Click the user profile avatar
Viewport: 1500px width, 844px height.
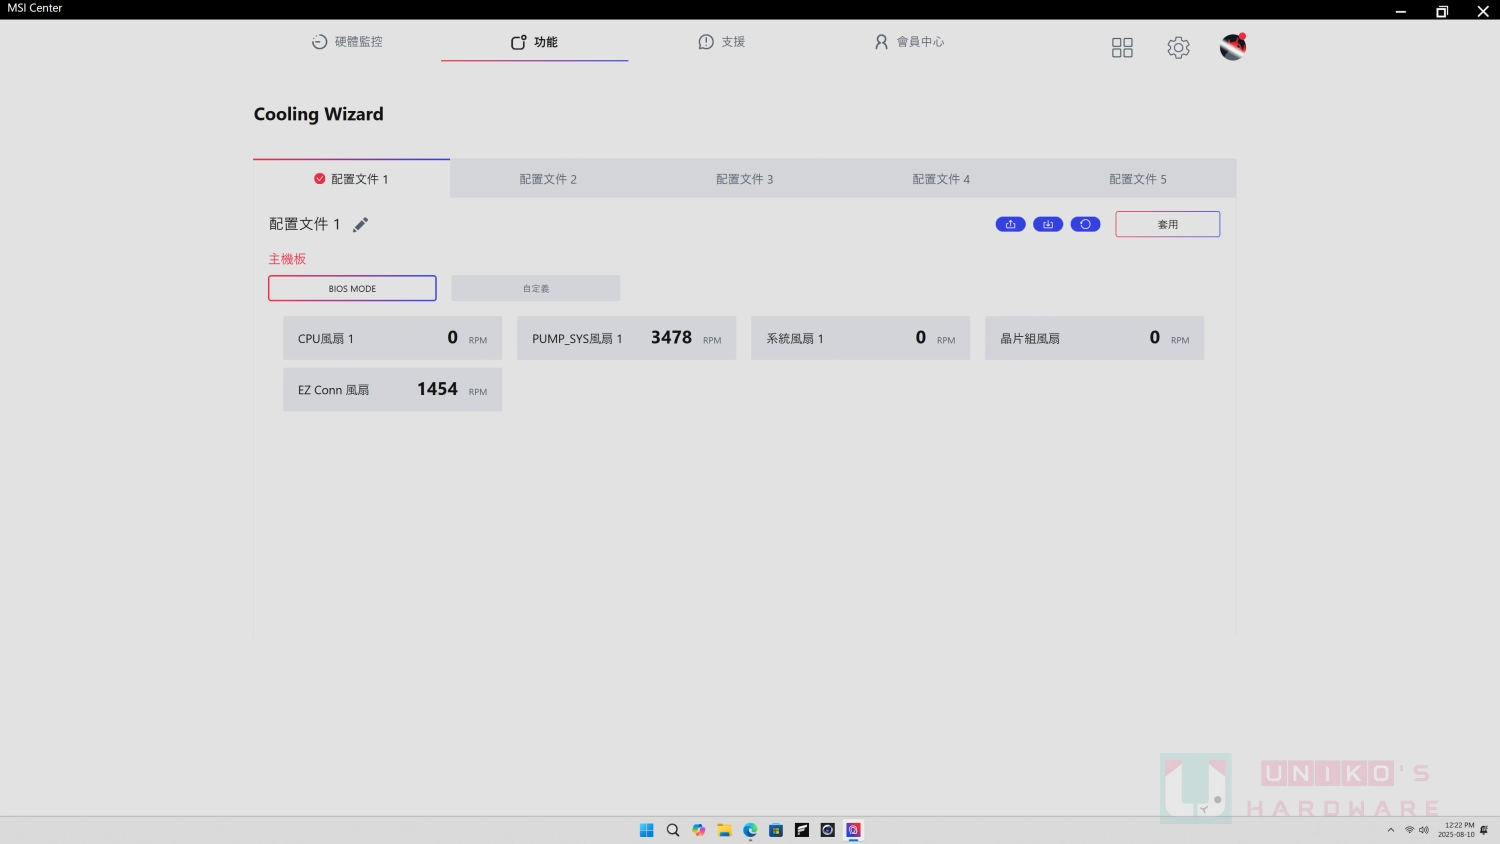click(1233, 47)
